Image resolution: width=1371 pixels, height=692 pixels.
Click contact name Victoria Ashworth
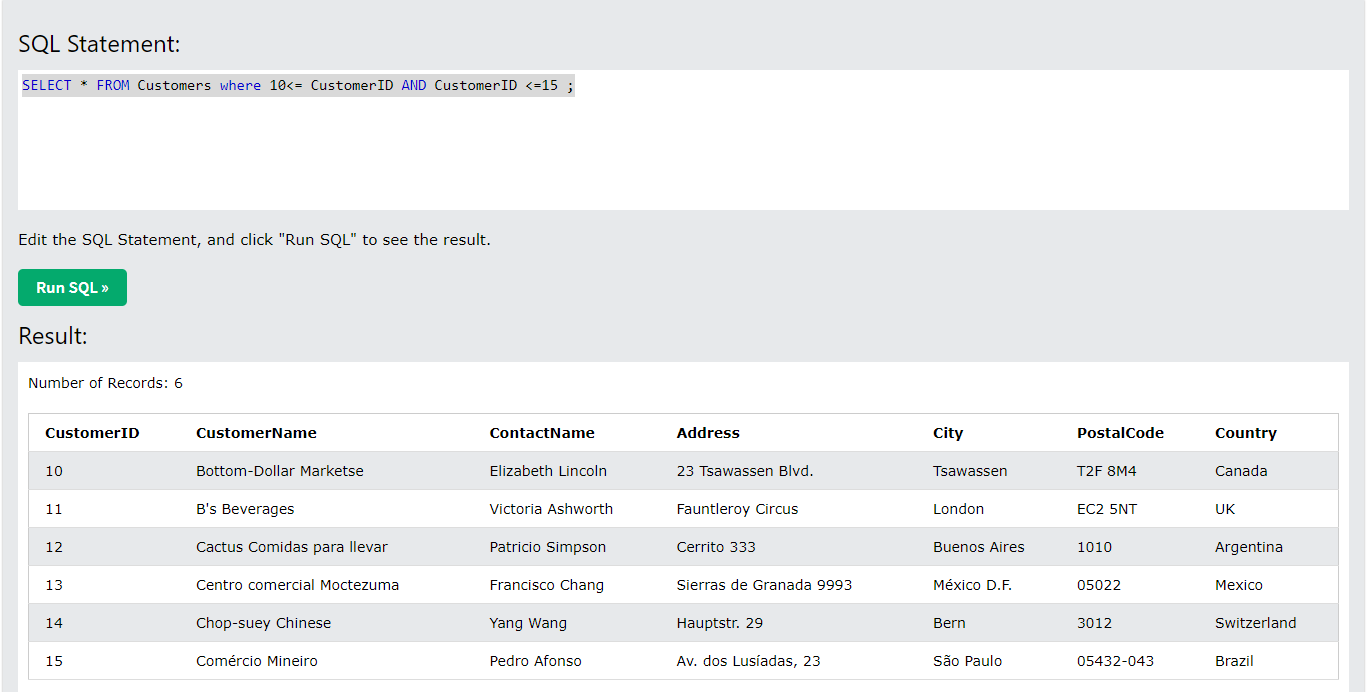pos(551,509)
